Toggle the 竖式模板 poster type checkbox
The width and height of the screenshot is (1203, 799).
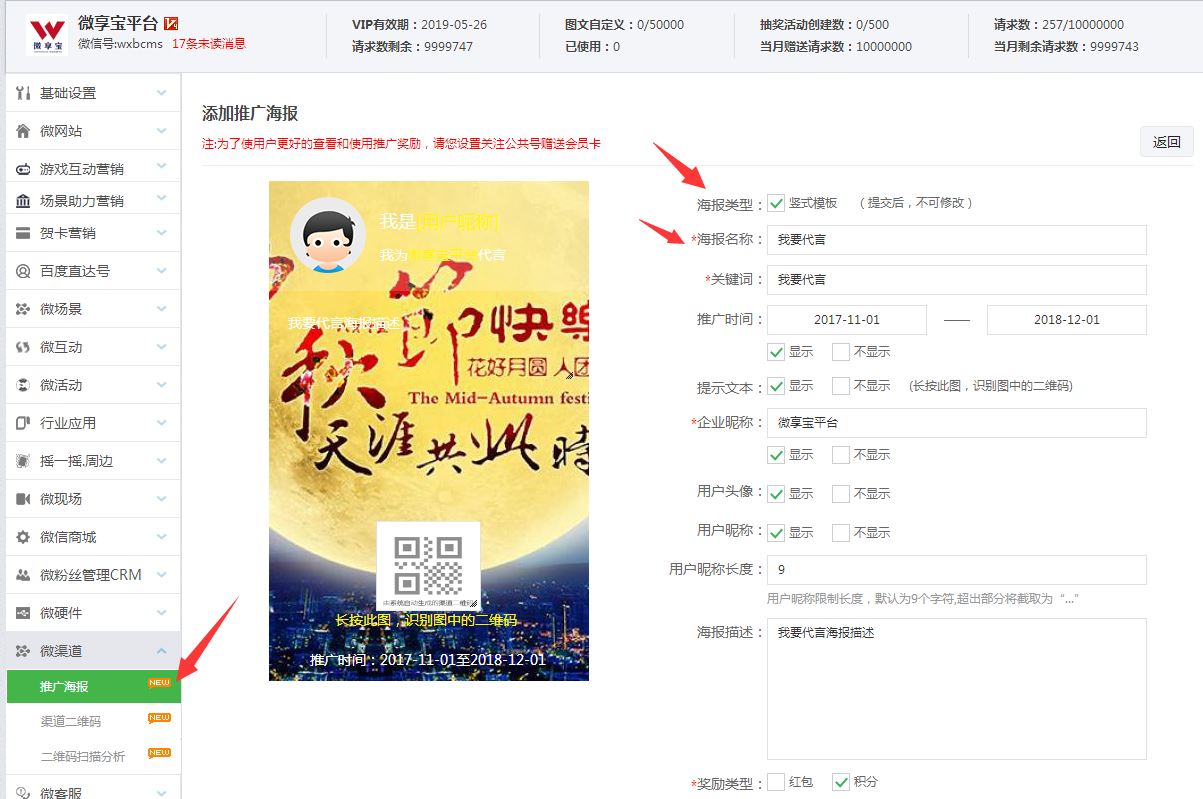tap(776, 203)
